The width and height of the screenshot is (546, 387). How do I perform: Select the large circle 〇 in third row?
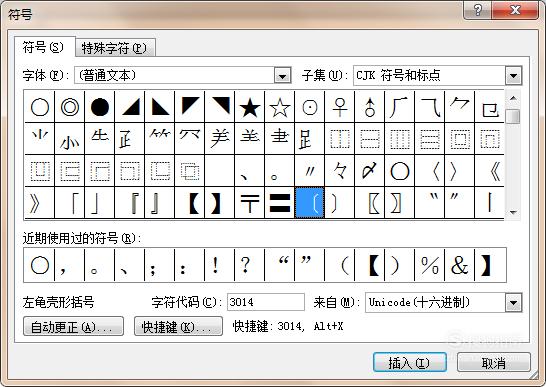(399, 171)
